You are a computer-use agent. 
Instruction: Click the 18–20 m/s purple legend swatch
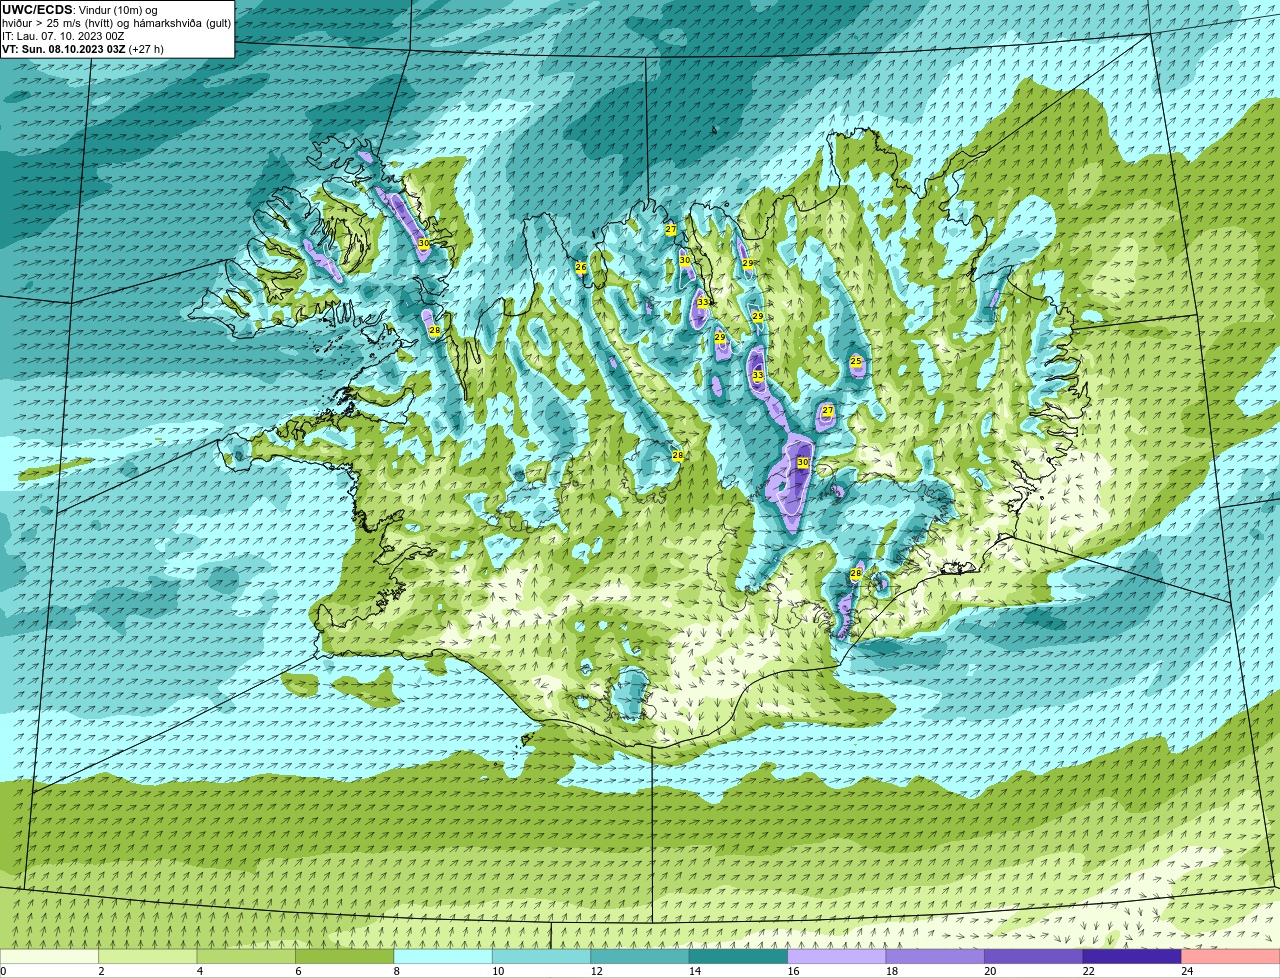point(935,956)
